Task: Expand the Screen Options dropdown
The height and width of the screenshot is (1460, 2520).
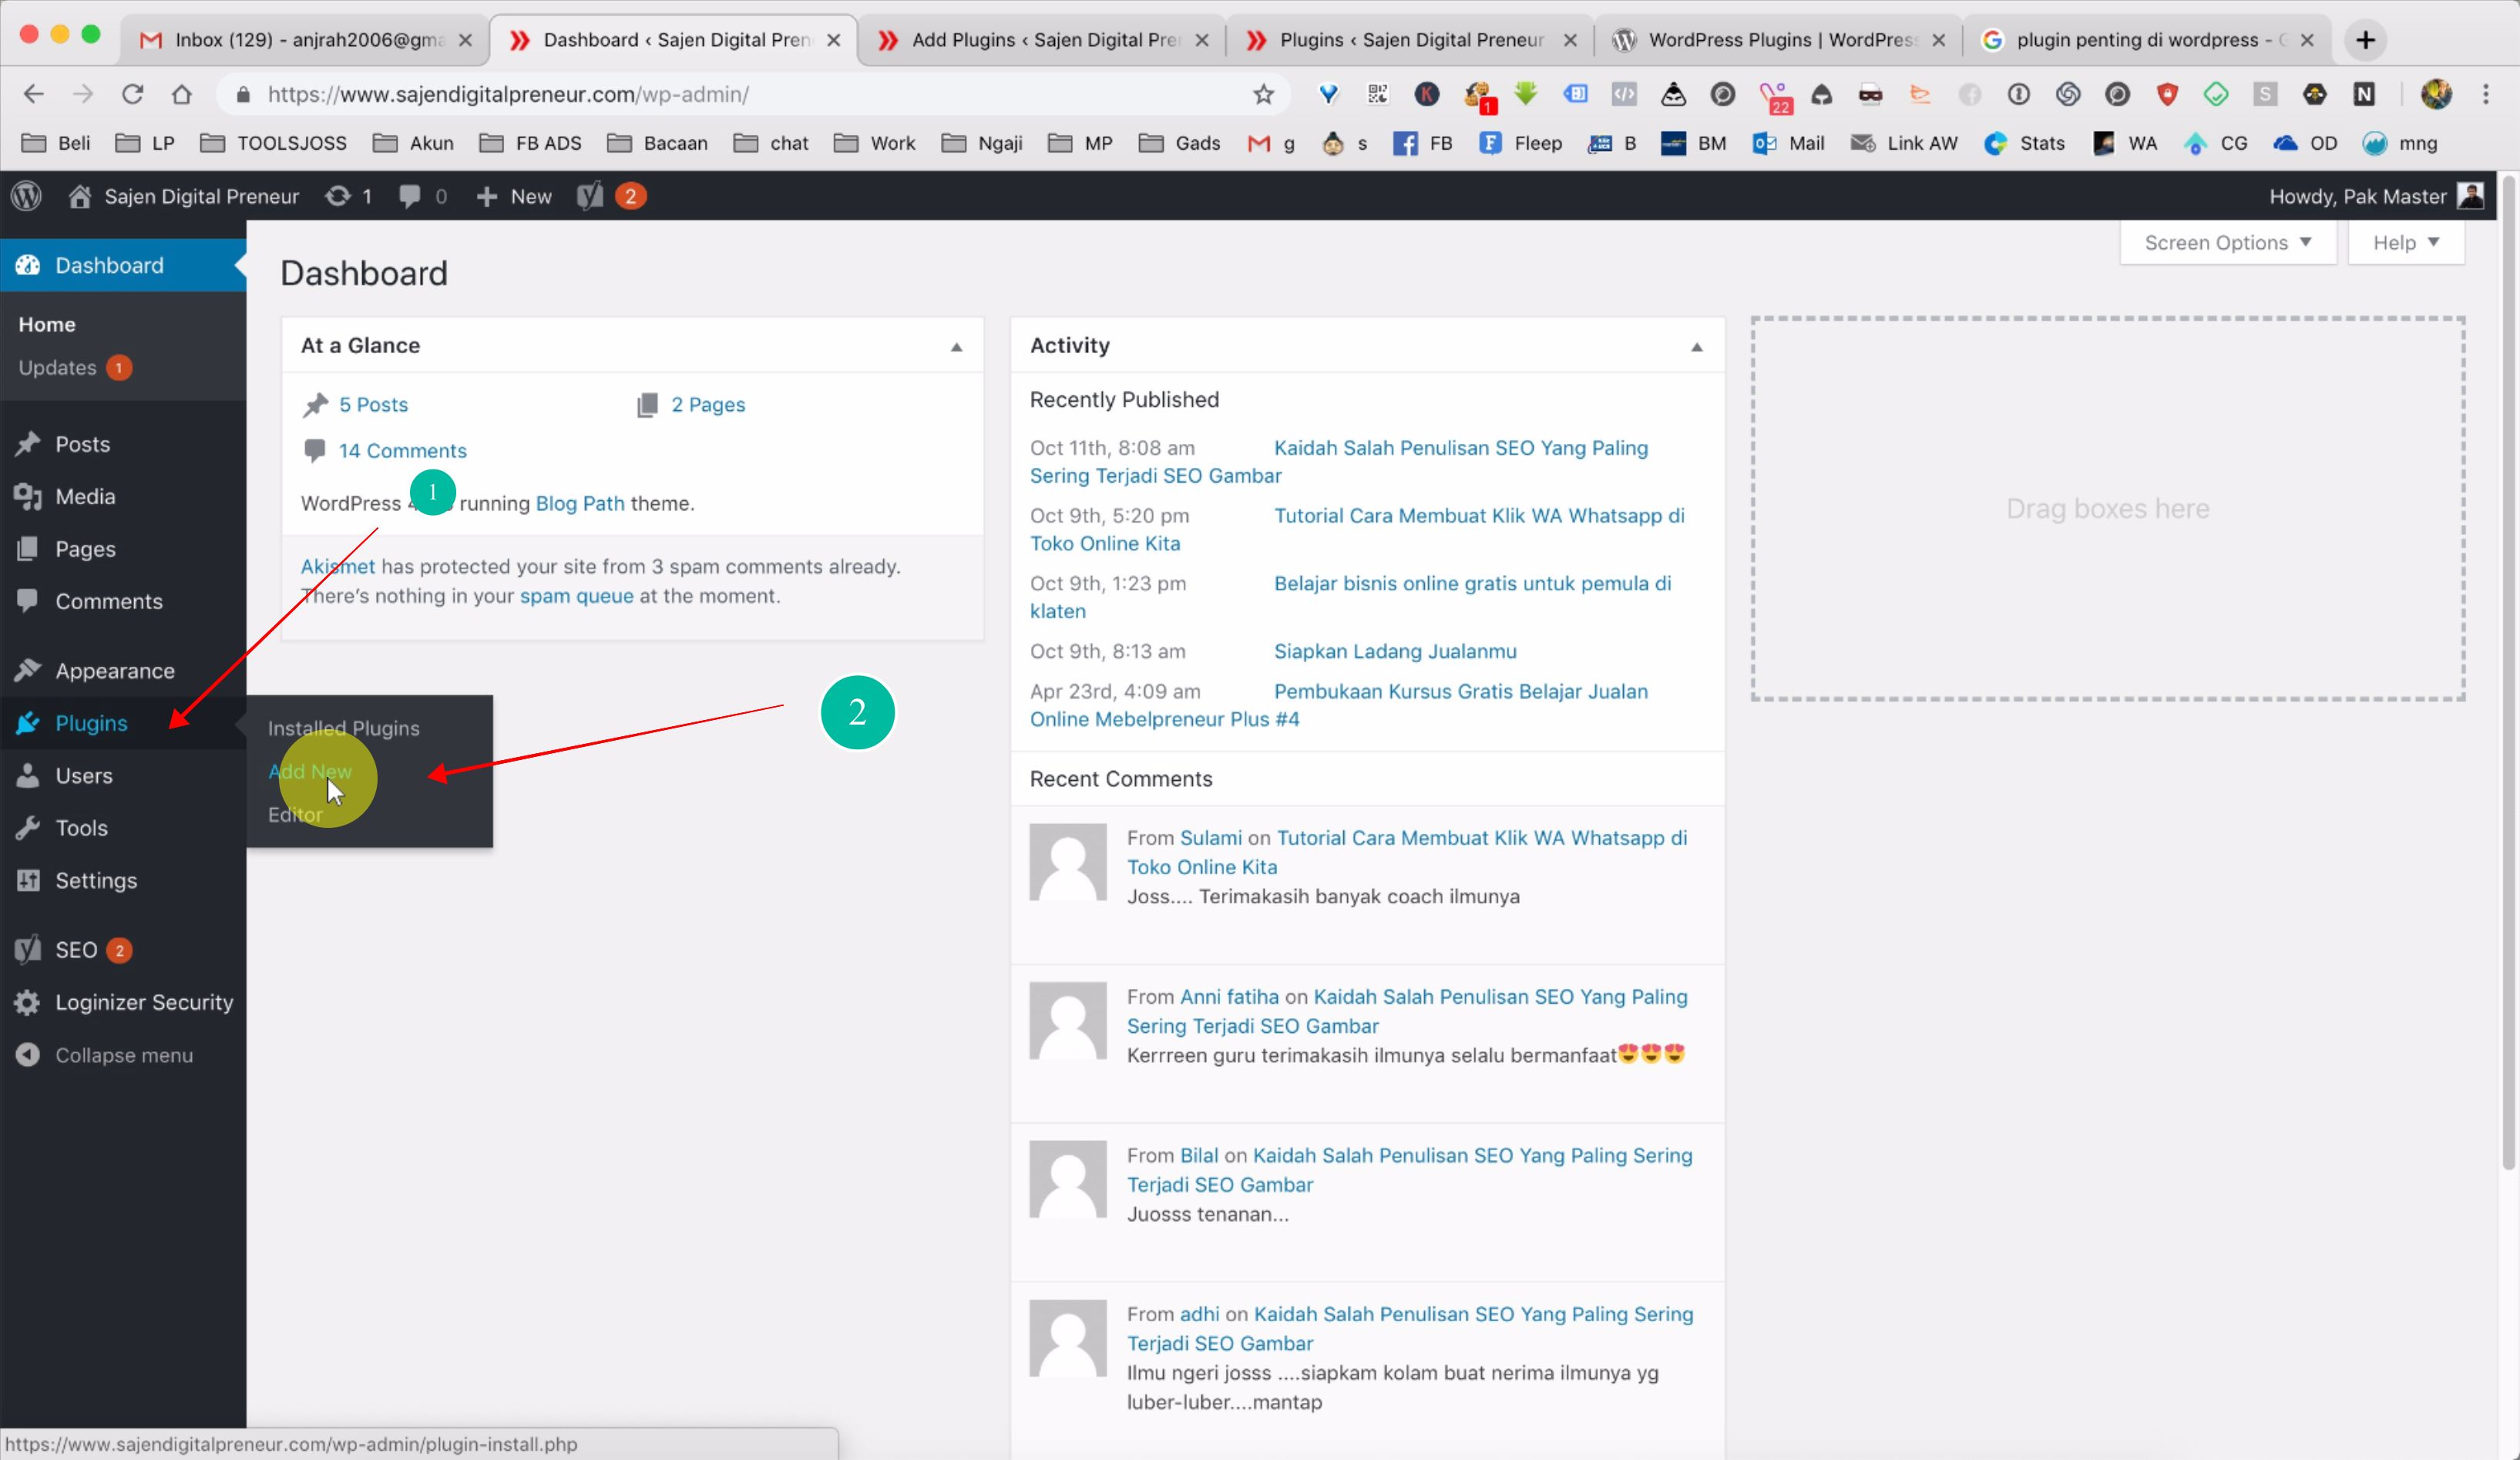Action: tap(2226, 243)
